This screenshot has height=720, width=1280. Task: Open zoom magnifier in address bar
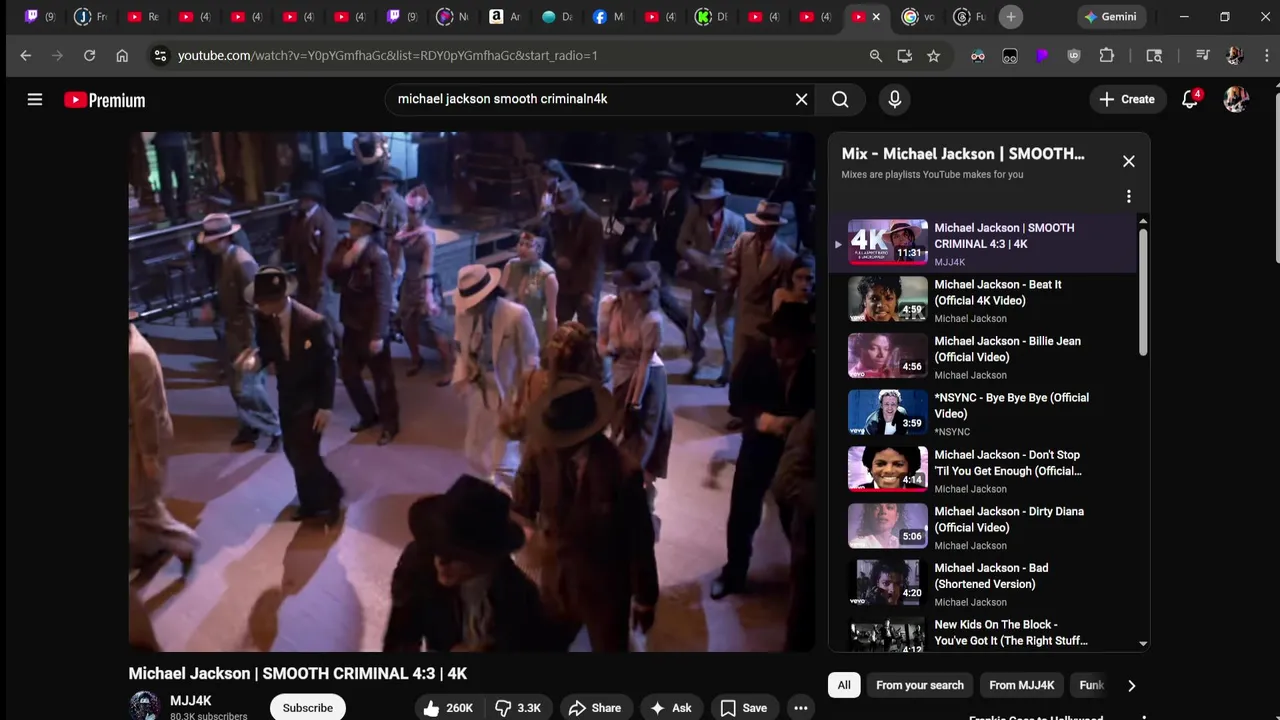pos(876,56)
